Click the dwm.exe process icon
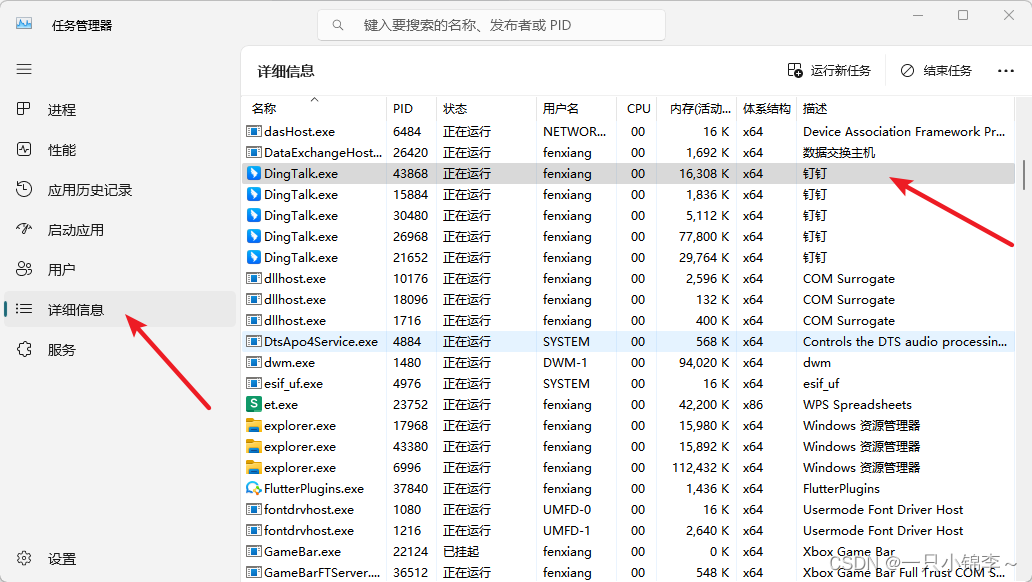The height and width of the screenshot is (582, 1032). tap(253, 363)
